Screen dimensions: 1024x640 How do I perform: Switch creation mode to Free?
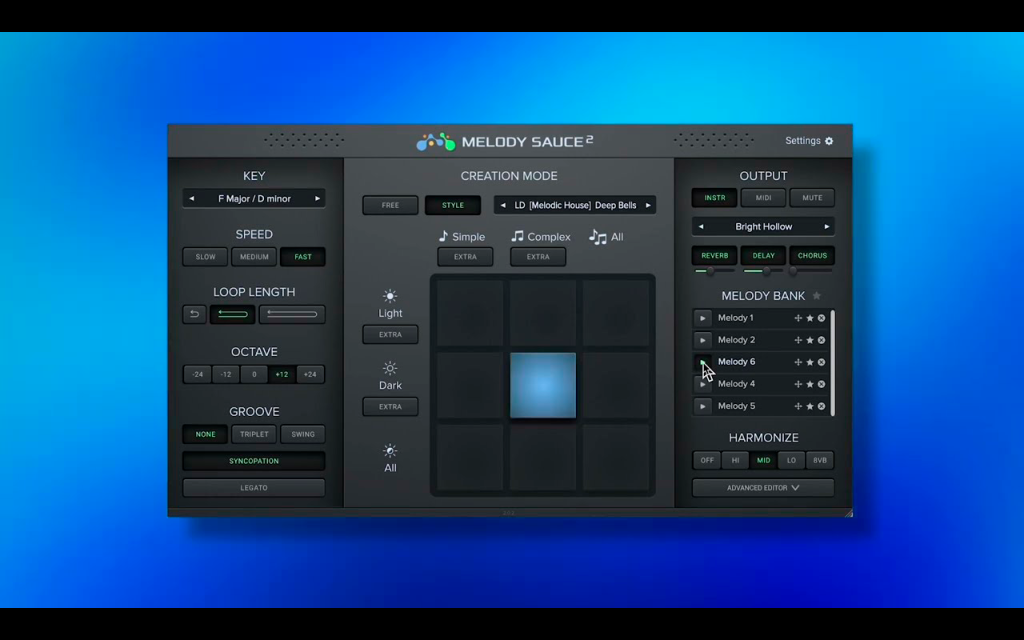391,205
